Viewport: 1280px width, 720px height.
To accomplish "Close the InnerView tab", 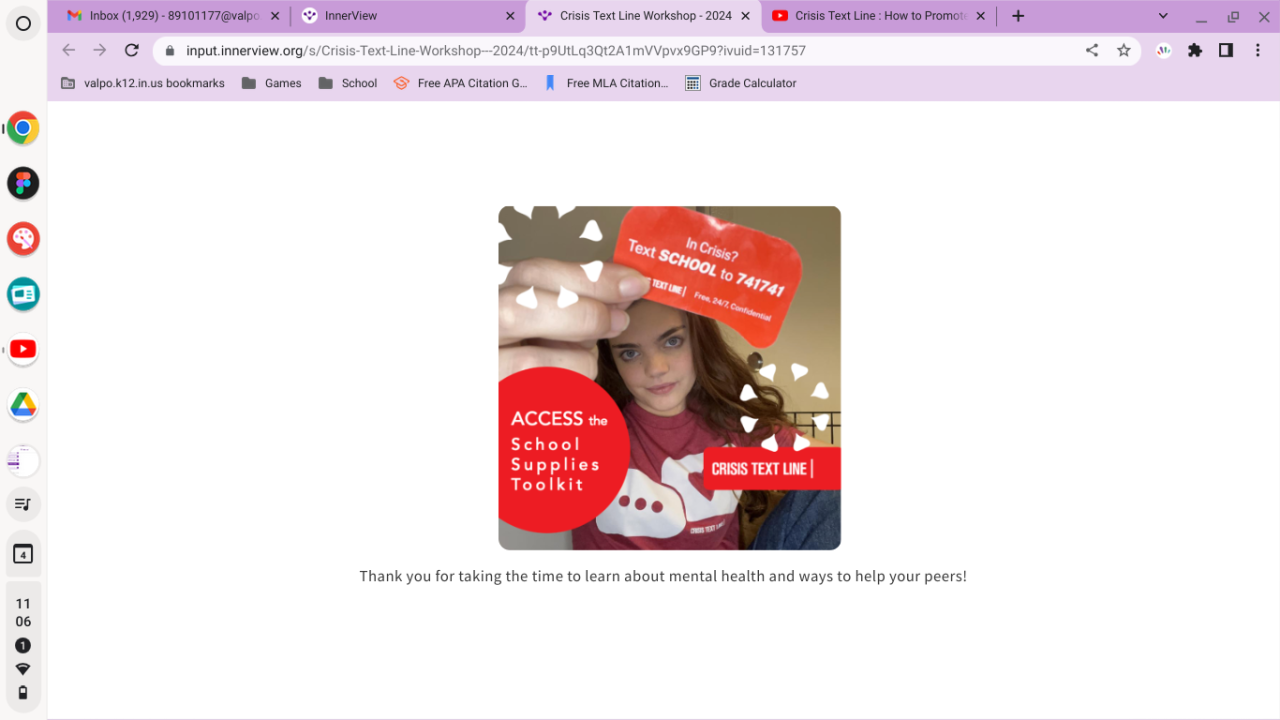I will pyautogui.click(x=510, y=16).
